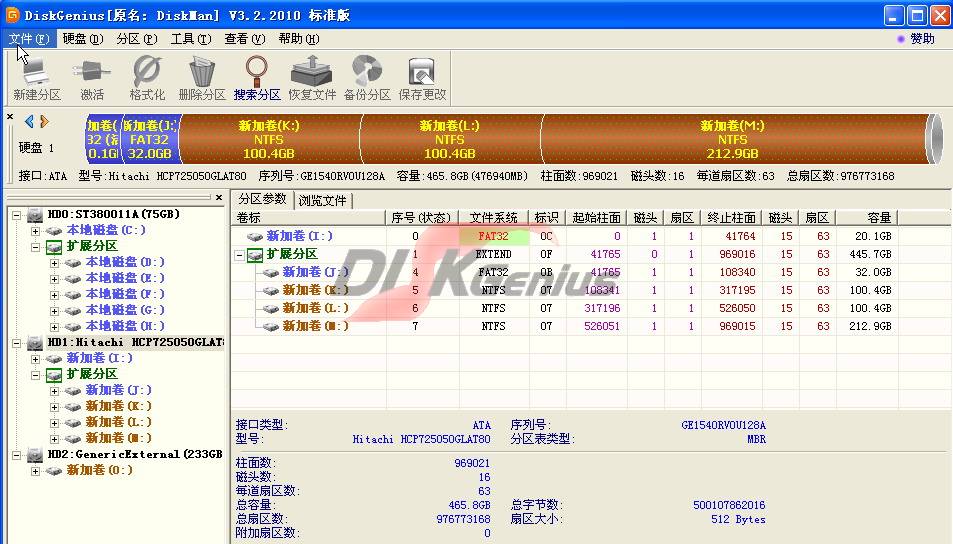
Task: Select the 新加卷(L:) NTFS disk bar segment
Action: pyautogui.click(x=450, y=139)
